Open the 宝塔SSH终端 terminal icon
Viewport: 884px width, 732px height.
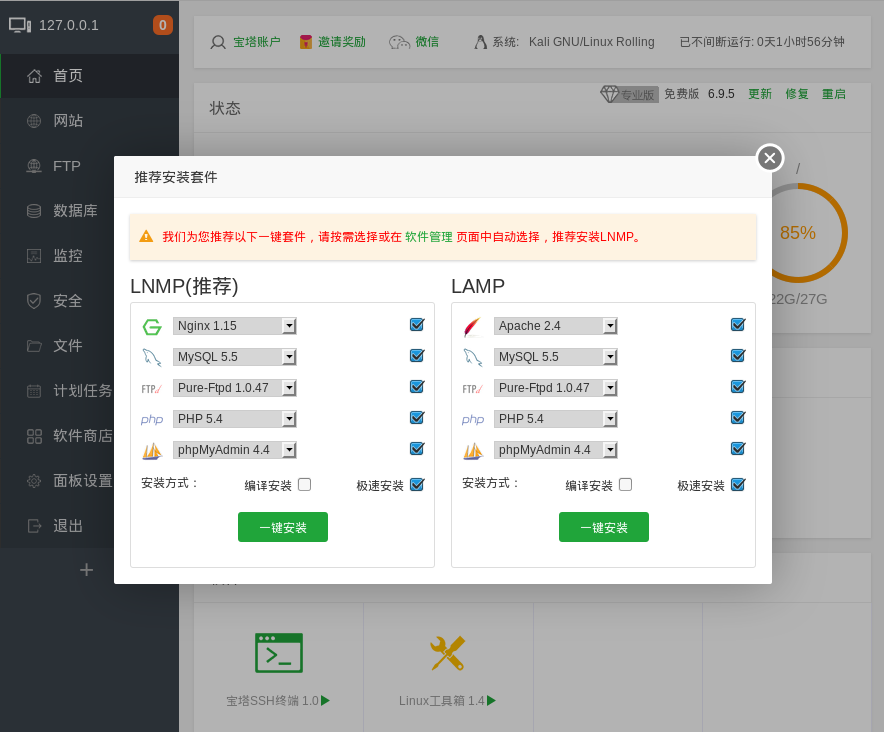point(279,652)
